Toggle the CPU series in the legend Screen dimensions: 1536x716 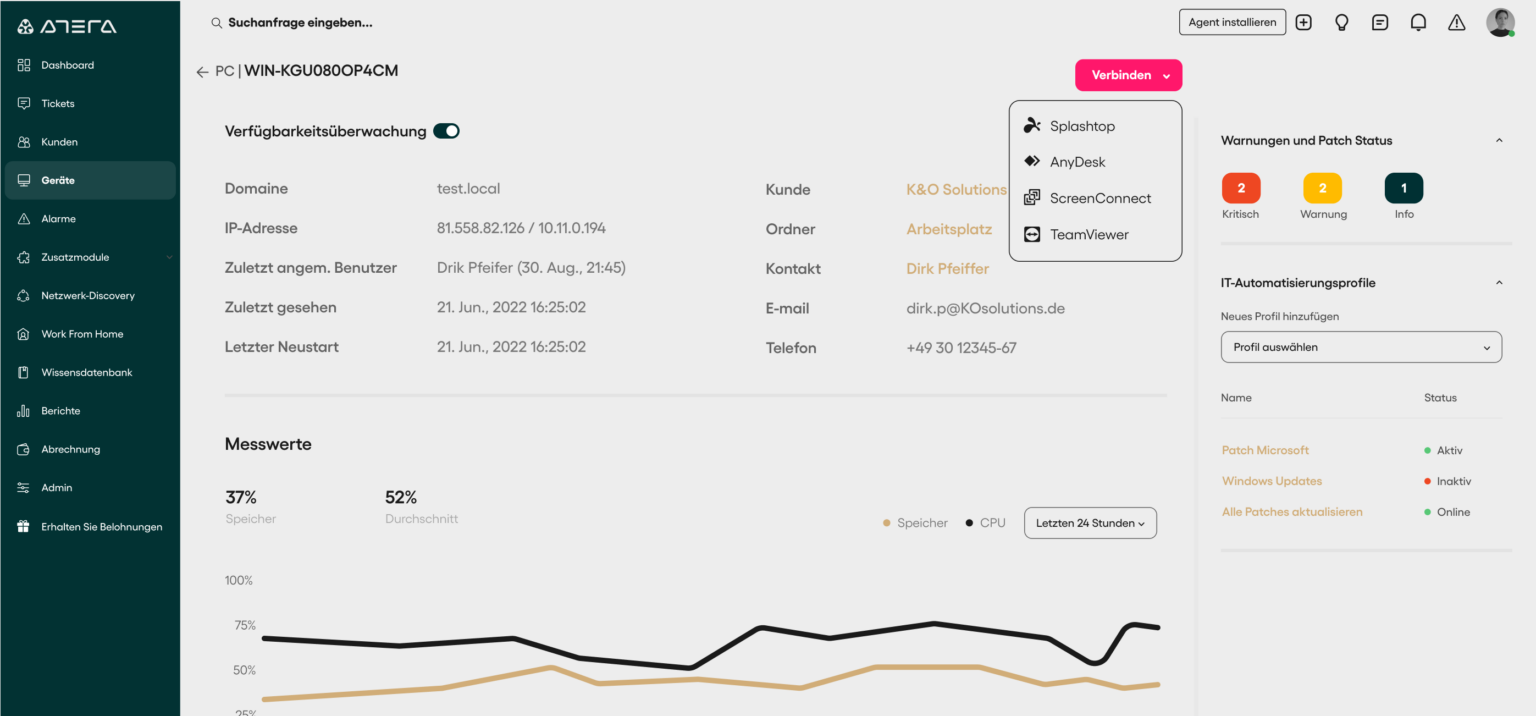tap(984, 522)
